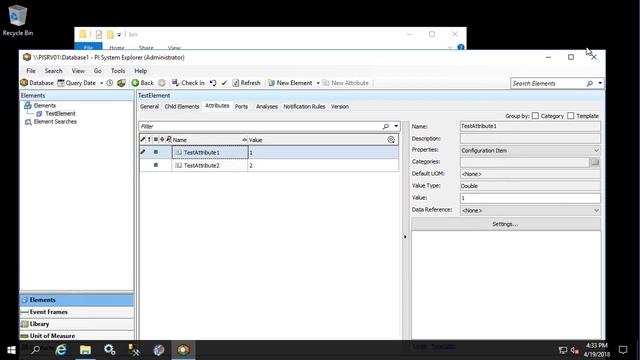
Task: Click the Settings... button
Action: [506, 224]
